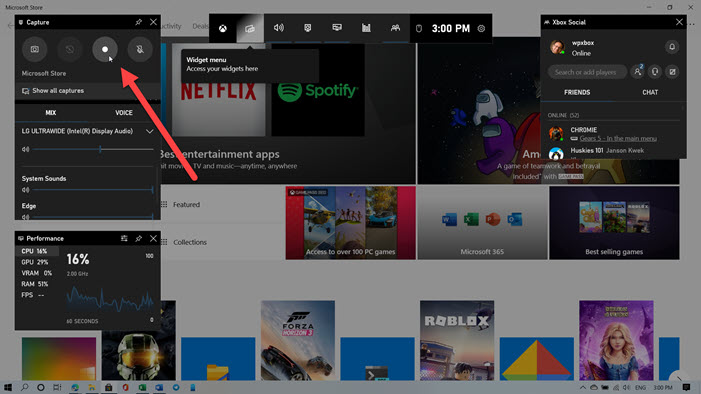Open the Spotify tile in Microsoft Store
701x394 pixels.
pos(318,90)
